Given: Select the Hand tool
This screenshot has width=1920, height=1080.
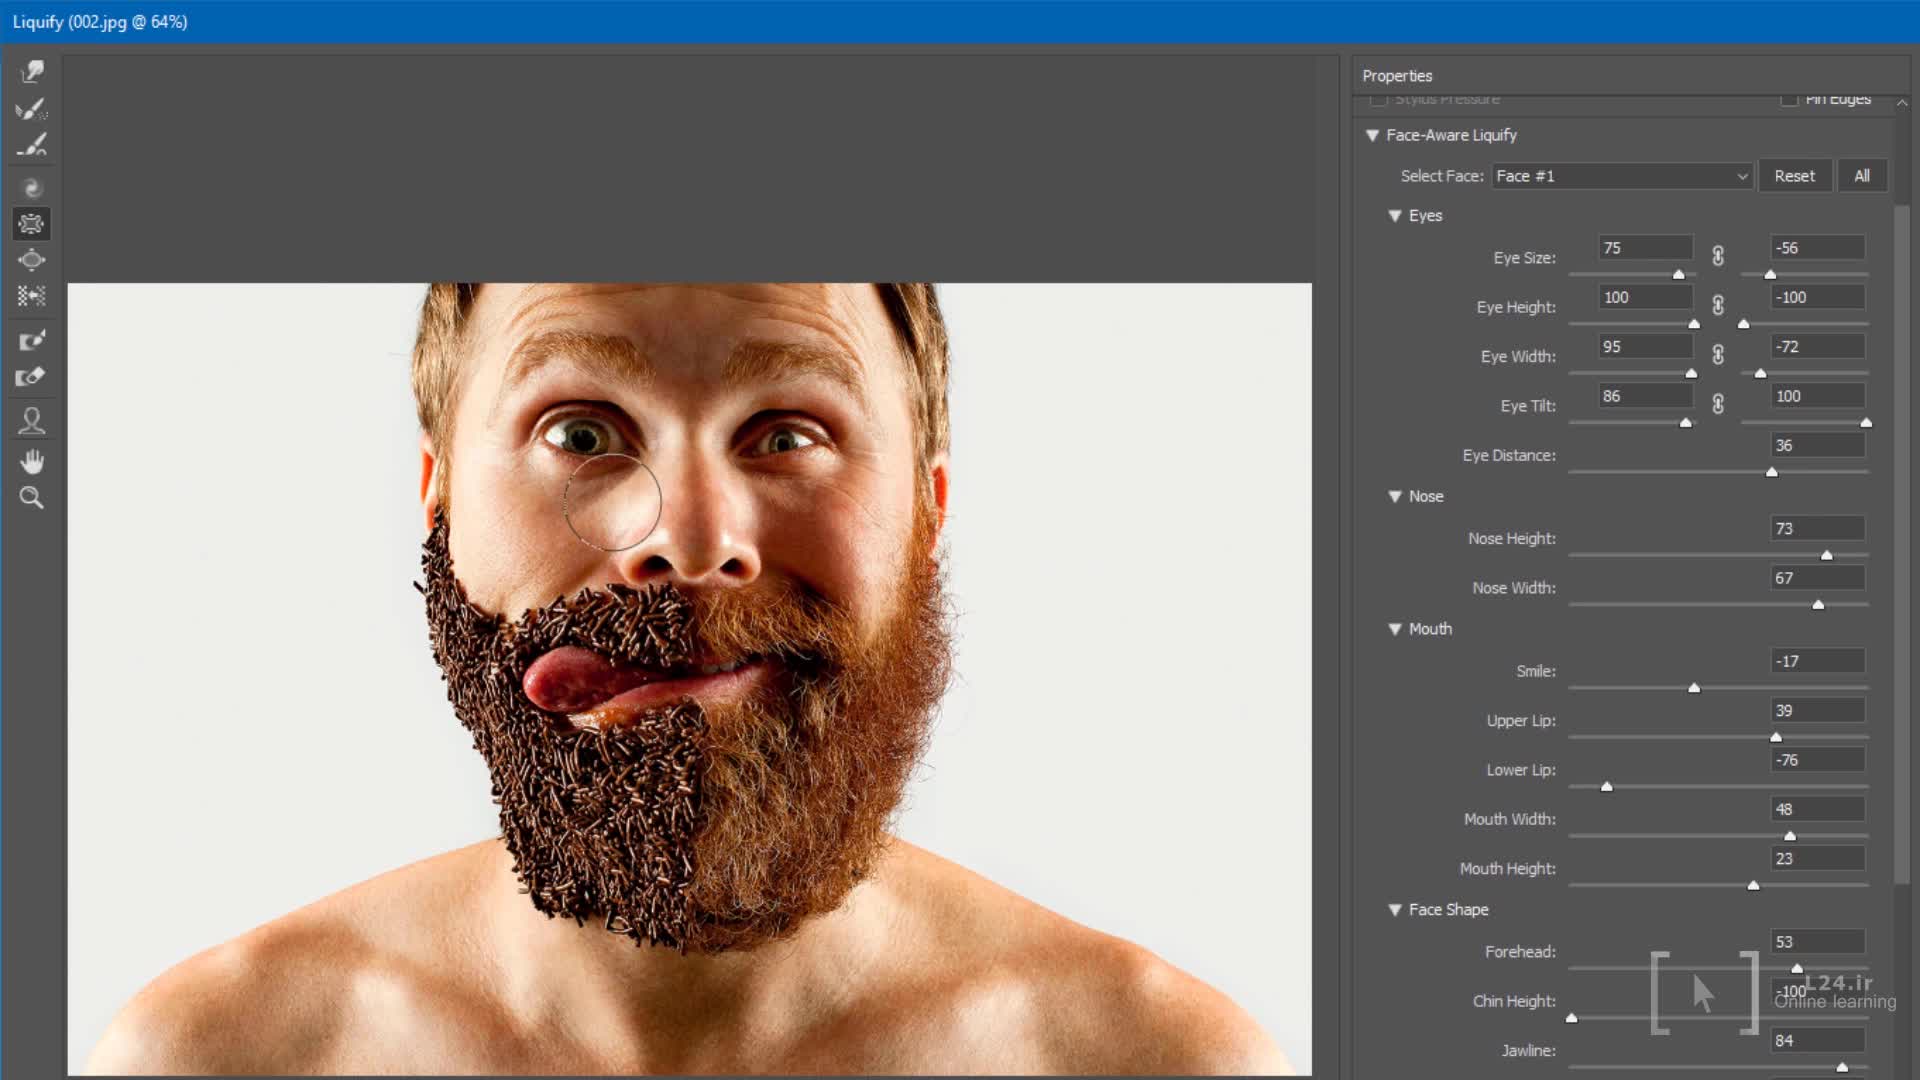Looking at the screenshot, I should [32, 461].
